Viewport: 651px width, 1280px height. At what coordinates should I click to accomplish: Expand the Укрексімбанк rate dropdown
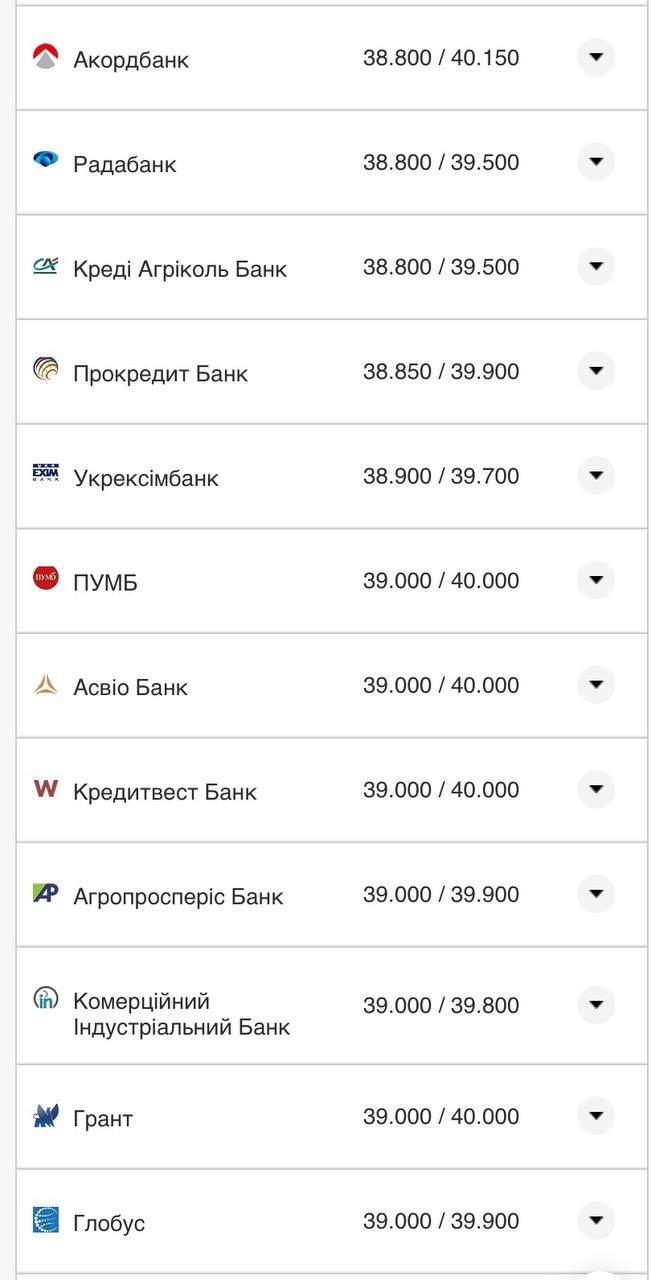point(596,476)
